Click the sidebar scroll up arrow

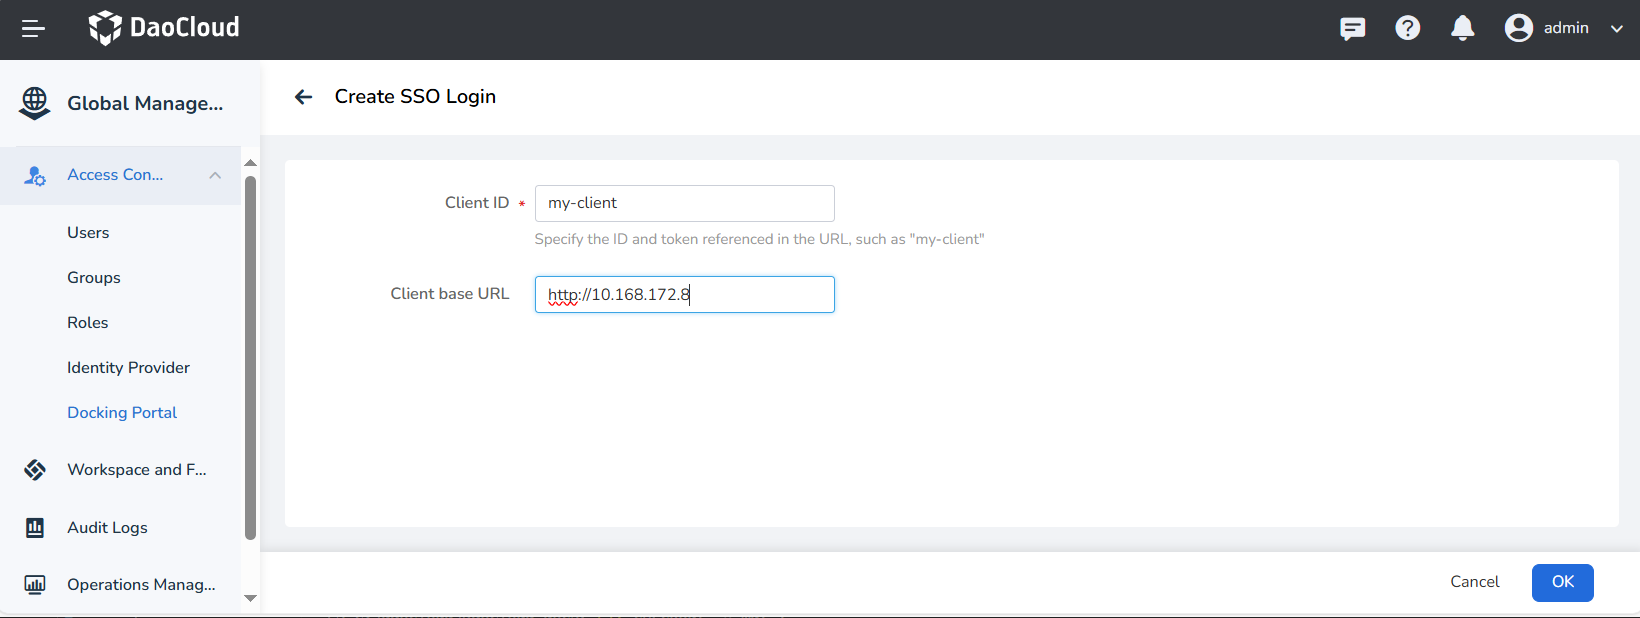[x=251, y=163]
